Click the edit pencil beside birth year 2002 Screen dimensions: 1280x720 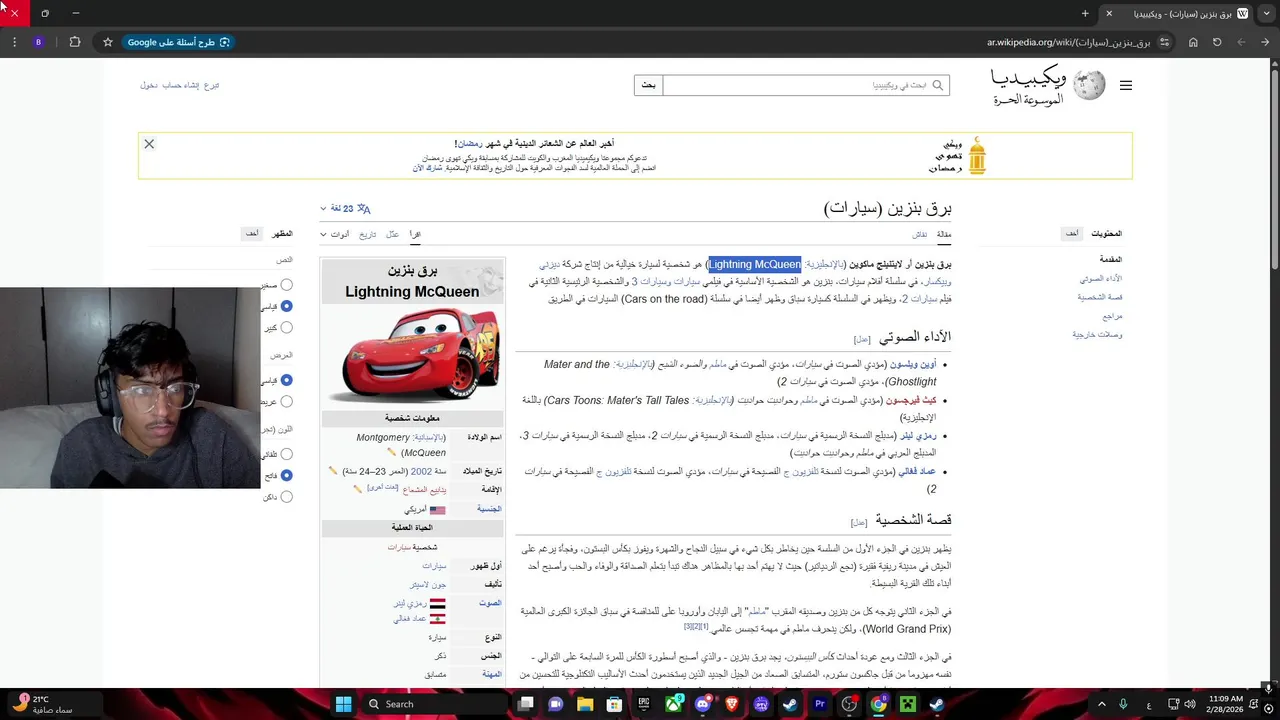pyautogui.click(x=333, y=471)
